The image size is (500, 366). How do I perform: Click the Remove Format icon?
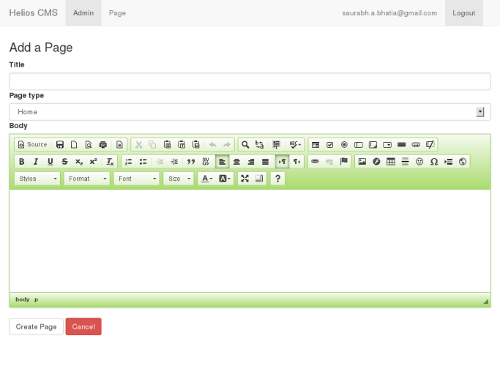tap(110, 162)
